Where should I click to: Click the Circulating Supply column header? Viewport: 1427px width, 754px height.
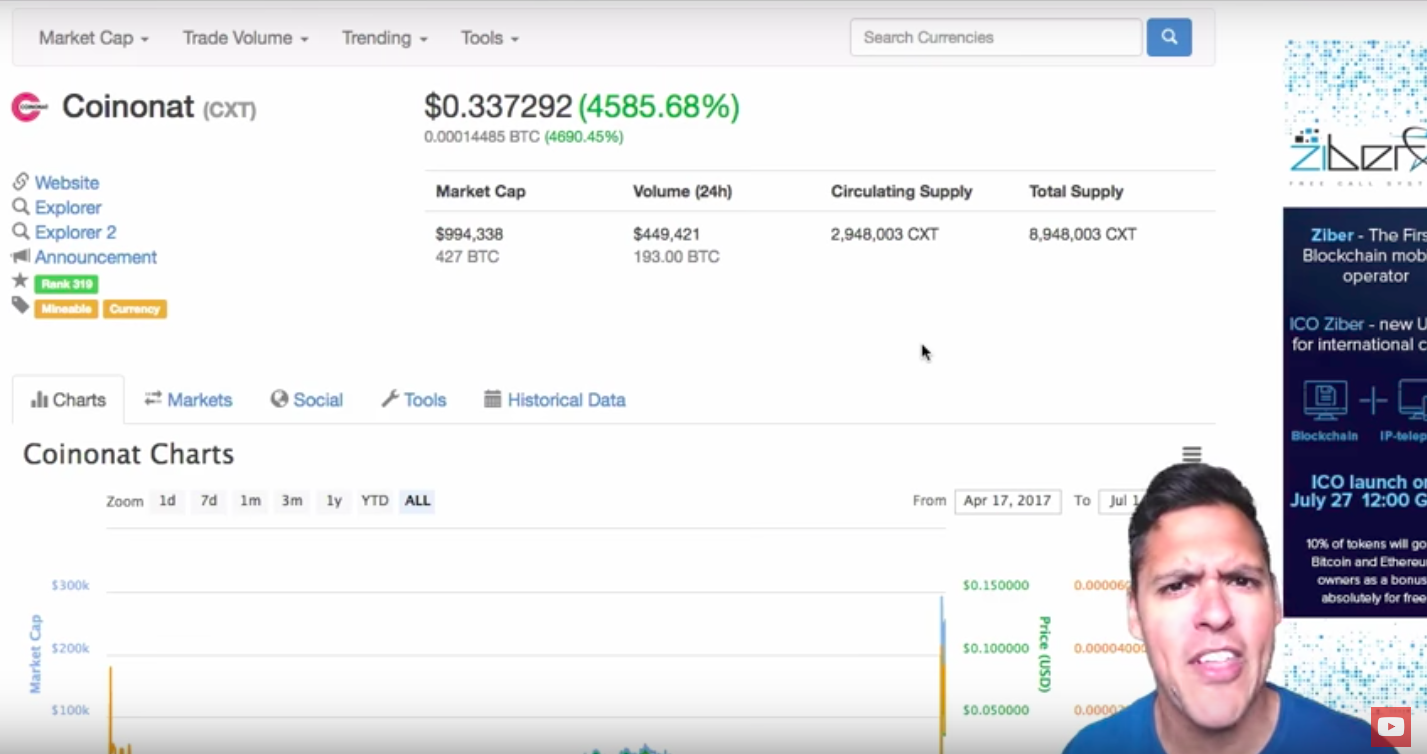pos(901,191)
